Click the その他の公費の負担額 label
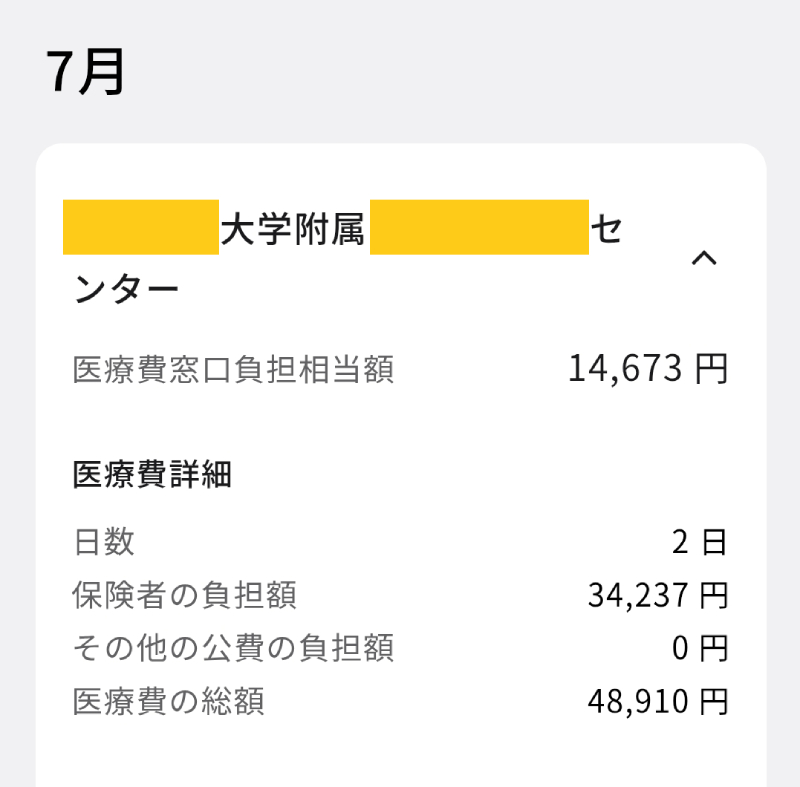This screenshot has width=800, height=787. tap(233, 648)
